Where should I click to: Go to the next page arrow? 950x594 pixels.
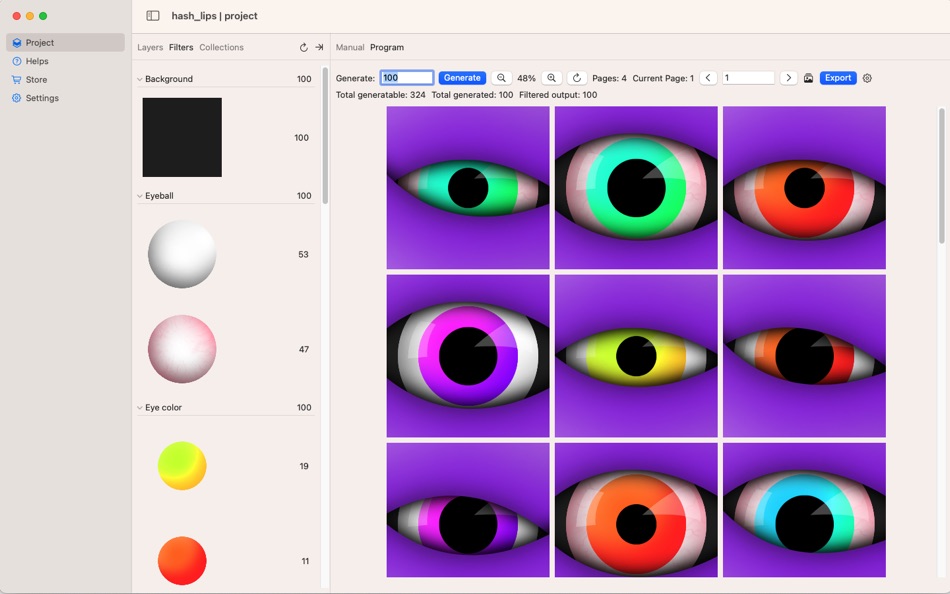(788, 78)
